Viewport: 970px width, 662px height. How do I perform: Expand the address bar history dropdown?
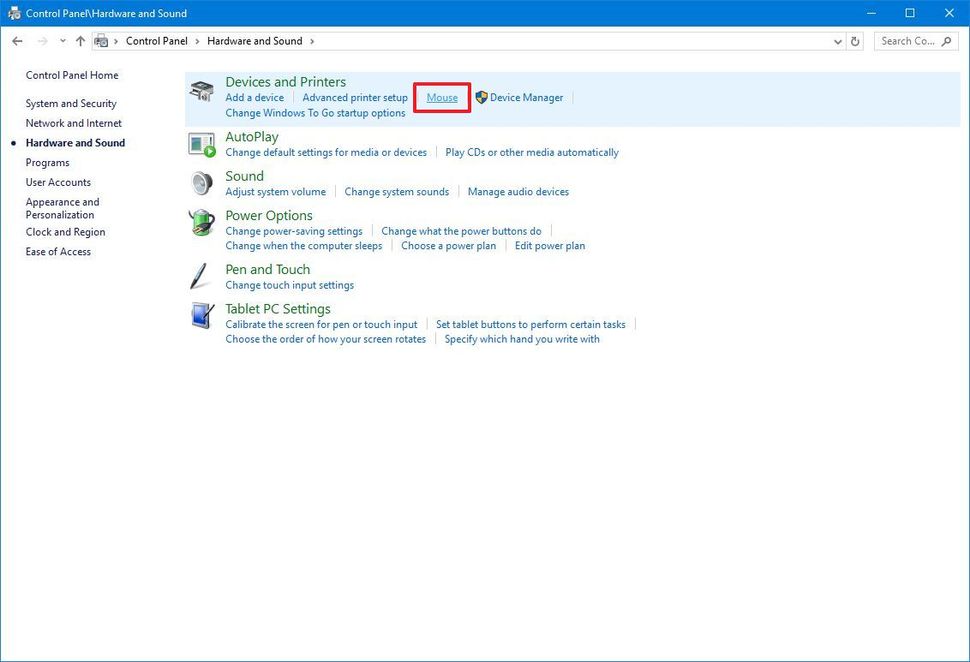(838, 41)
